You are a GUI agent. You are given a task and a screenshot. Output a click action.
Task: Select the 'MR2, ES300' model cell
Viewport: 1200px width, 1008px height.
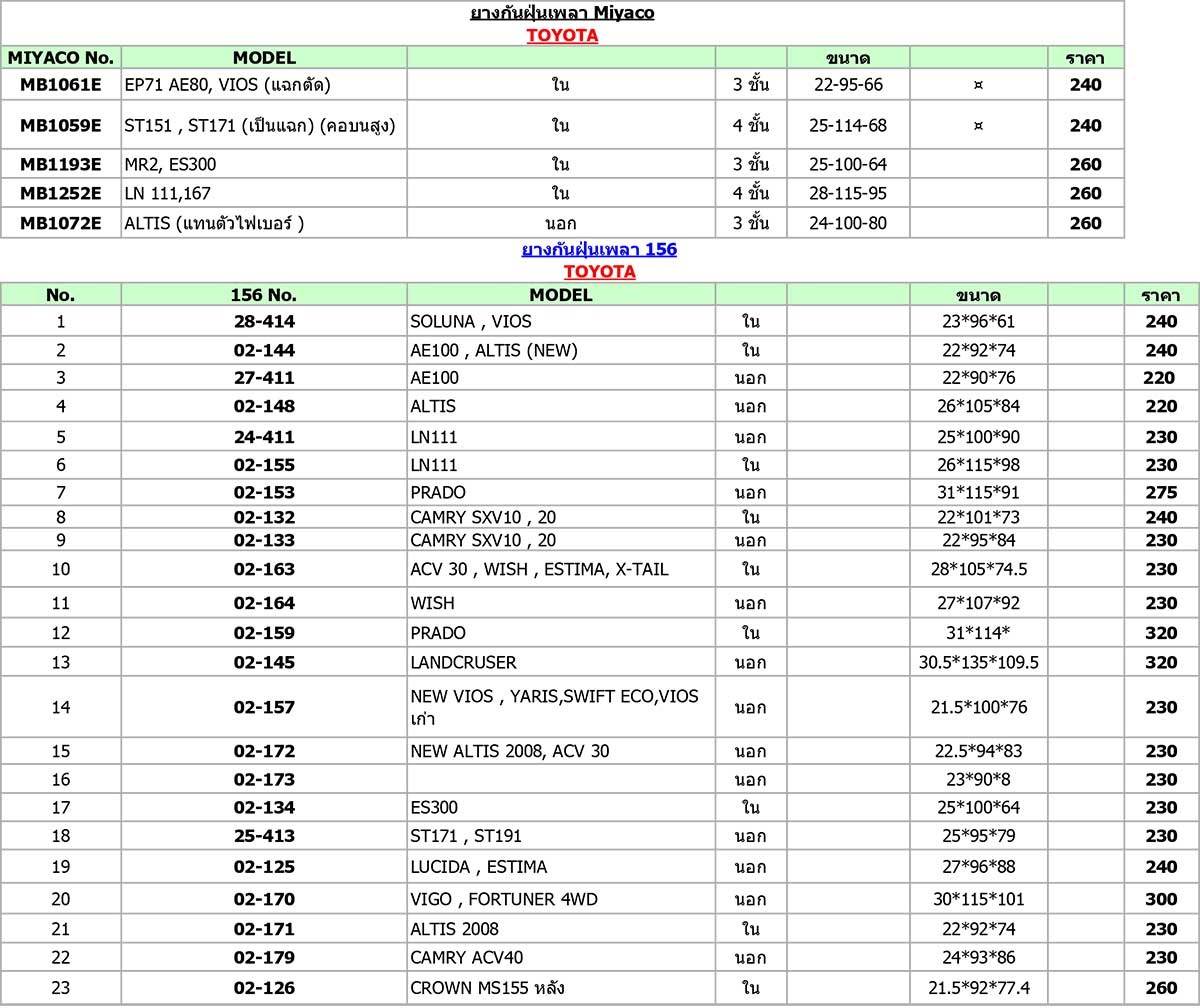pyautogui.click(x=264, y=164)
